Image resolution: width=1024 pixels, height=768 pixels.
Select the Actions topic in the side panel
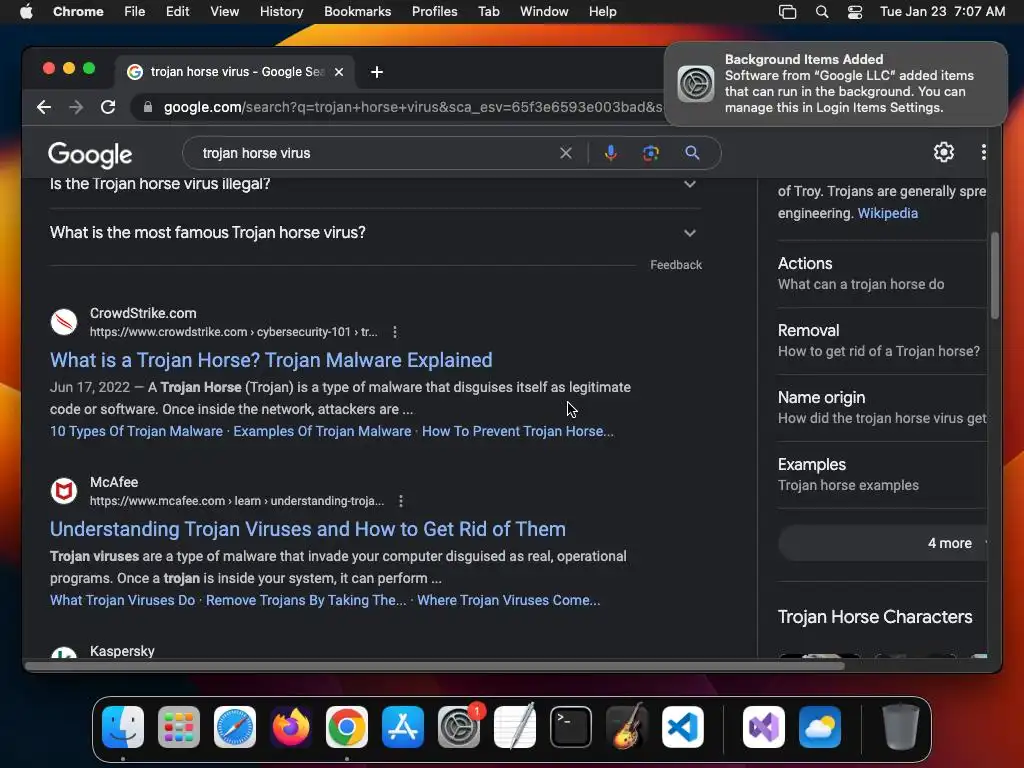(x=882, y=274)
